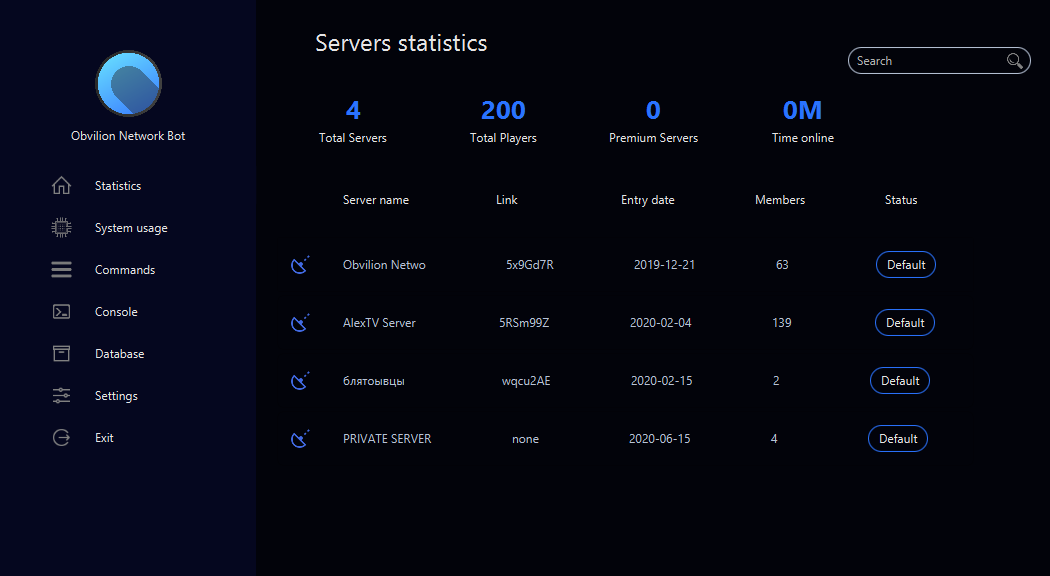Click the entry date 2020-02-15
The width and height of the screenshot is (1050, 576).
[x=662, y=380]
